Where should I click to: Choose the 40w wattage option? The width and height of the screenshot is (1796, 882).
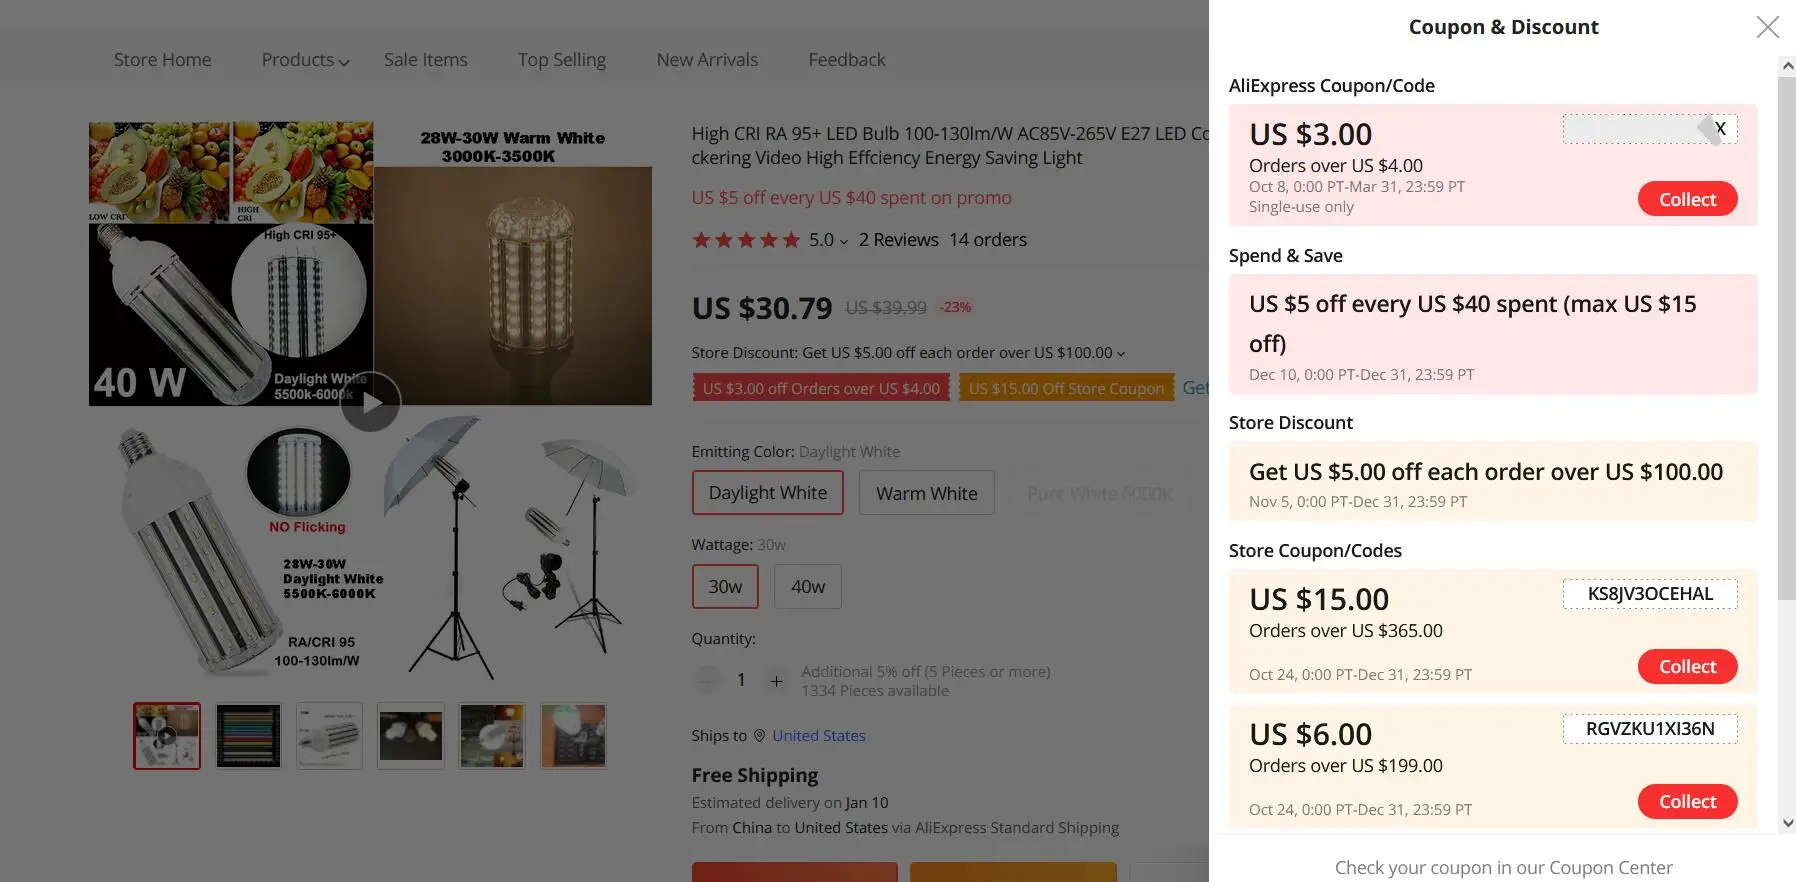tap(807, 587)
